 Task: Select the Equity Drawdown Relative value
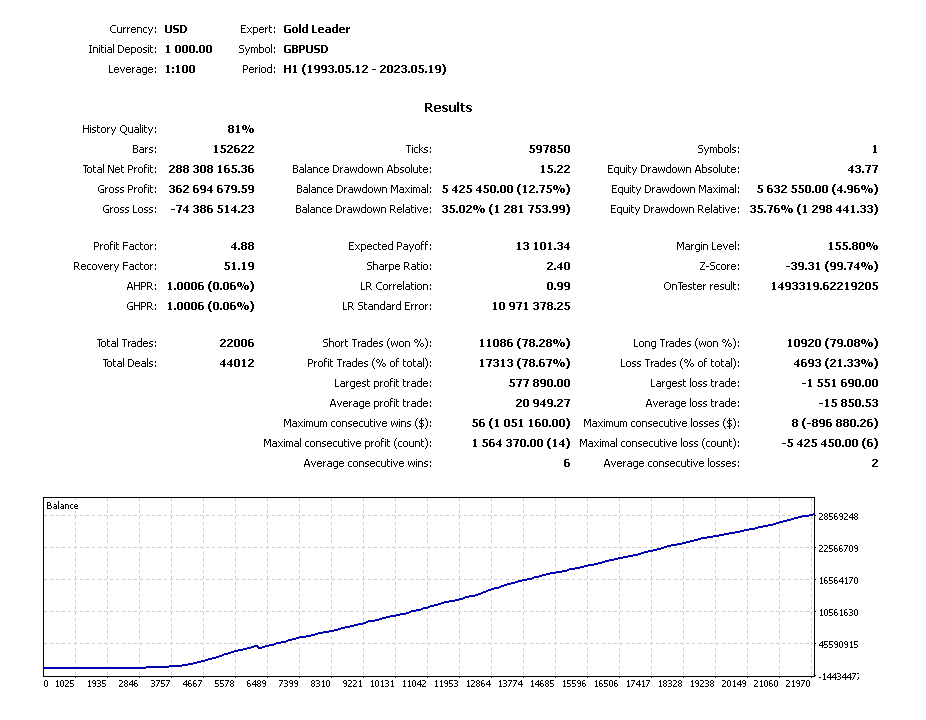click(814, 209)
